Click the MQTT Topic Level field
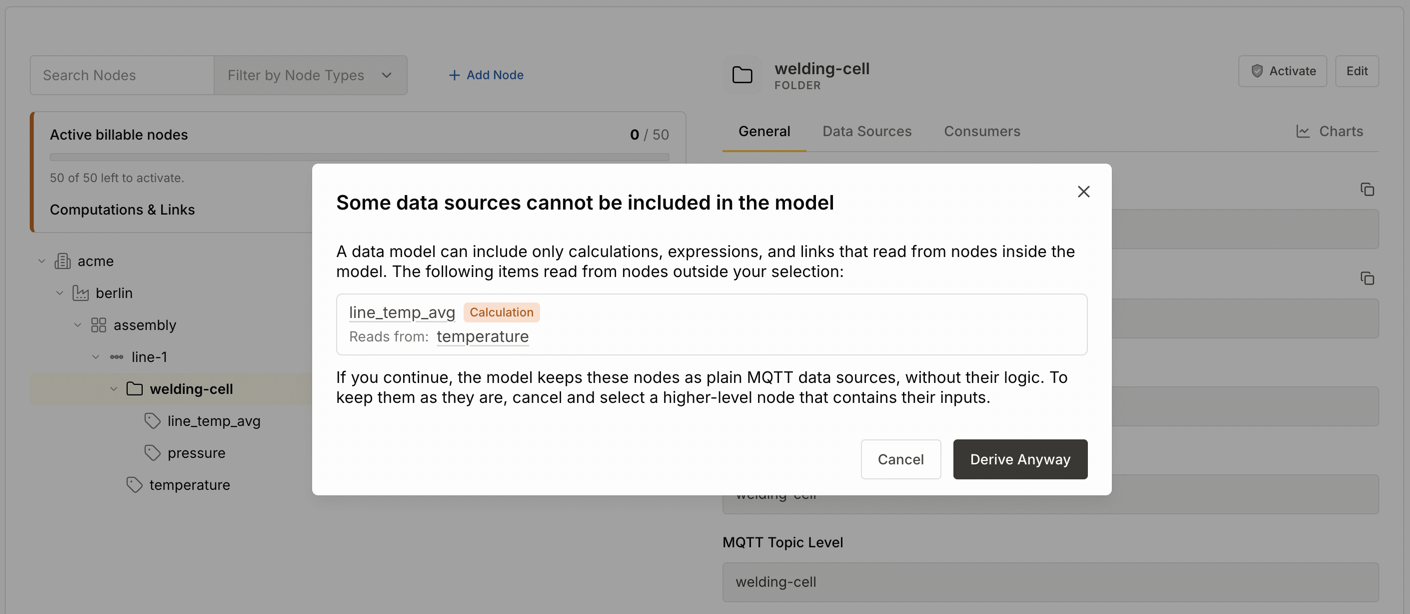The image size is (1410, 614). pyautogui.click(x=1050, y=582)
